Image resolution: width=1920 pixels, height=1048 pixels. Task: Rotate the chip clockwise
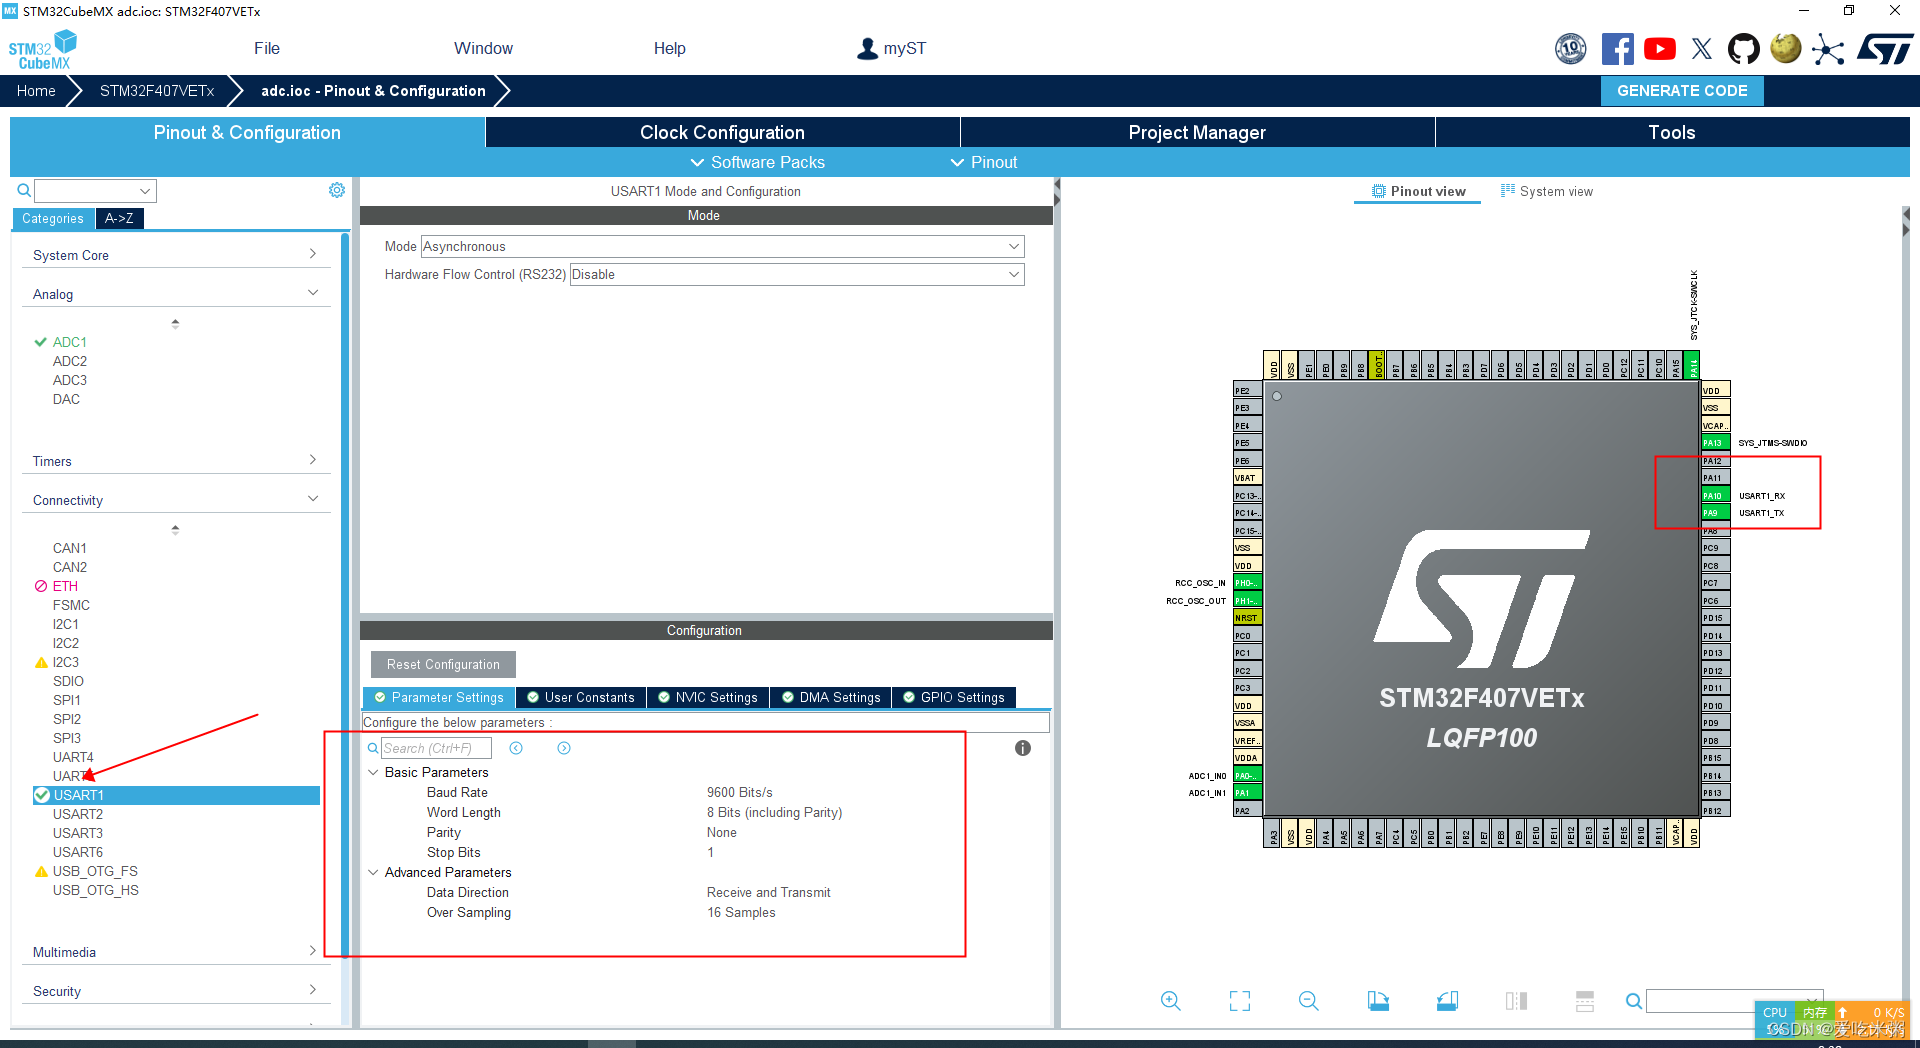(x=1378, y=1001)
